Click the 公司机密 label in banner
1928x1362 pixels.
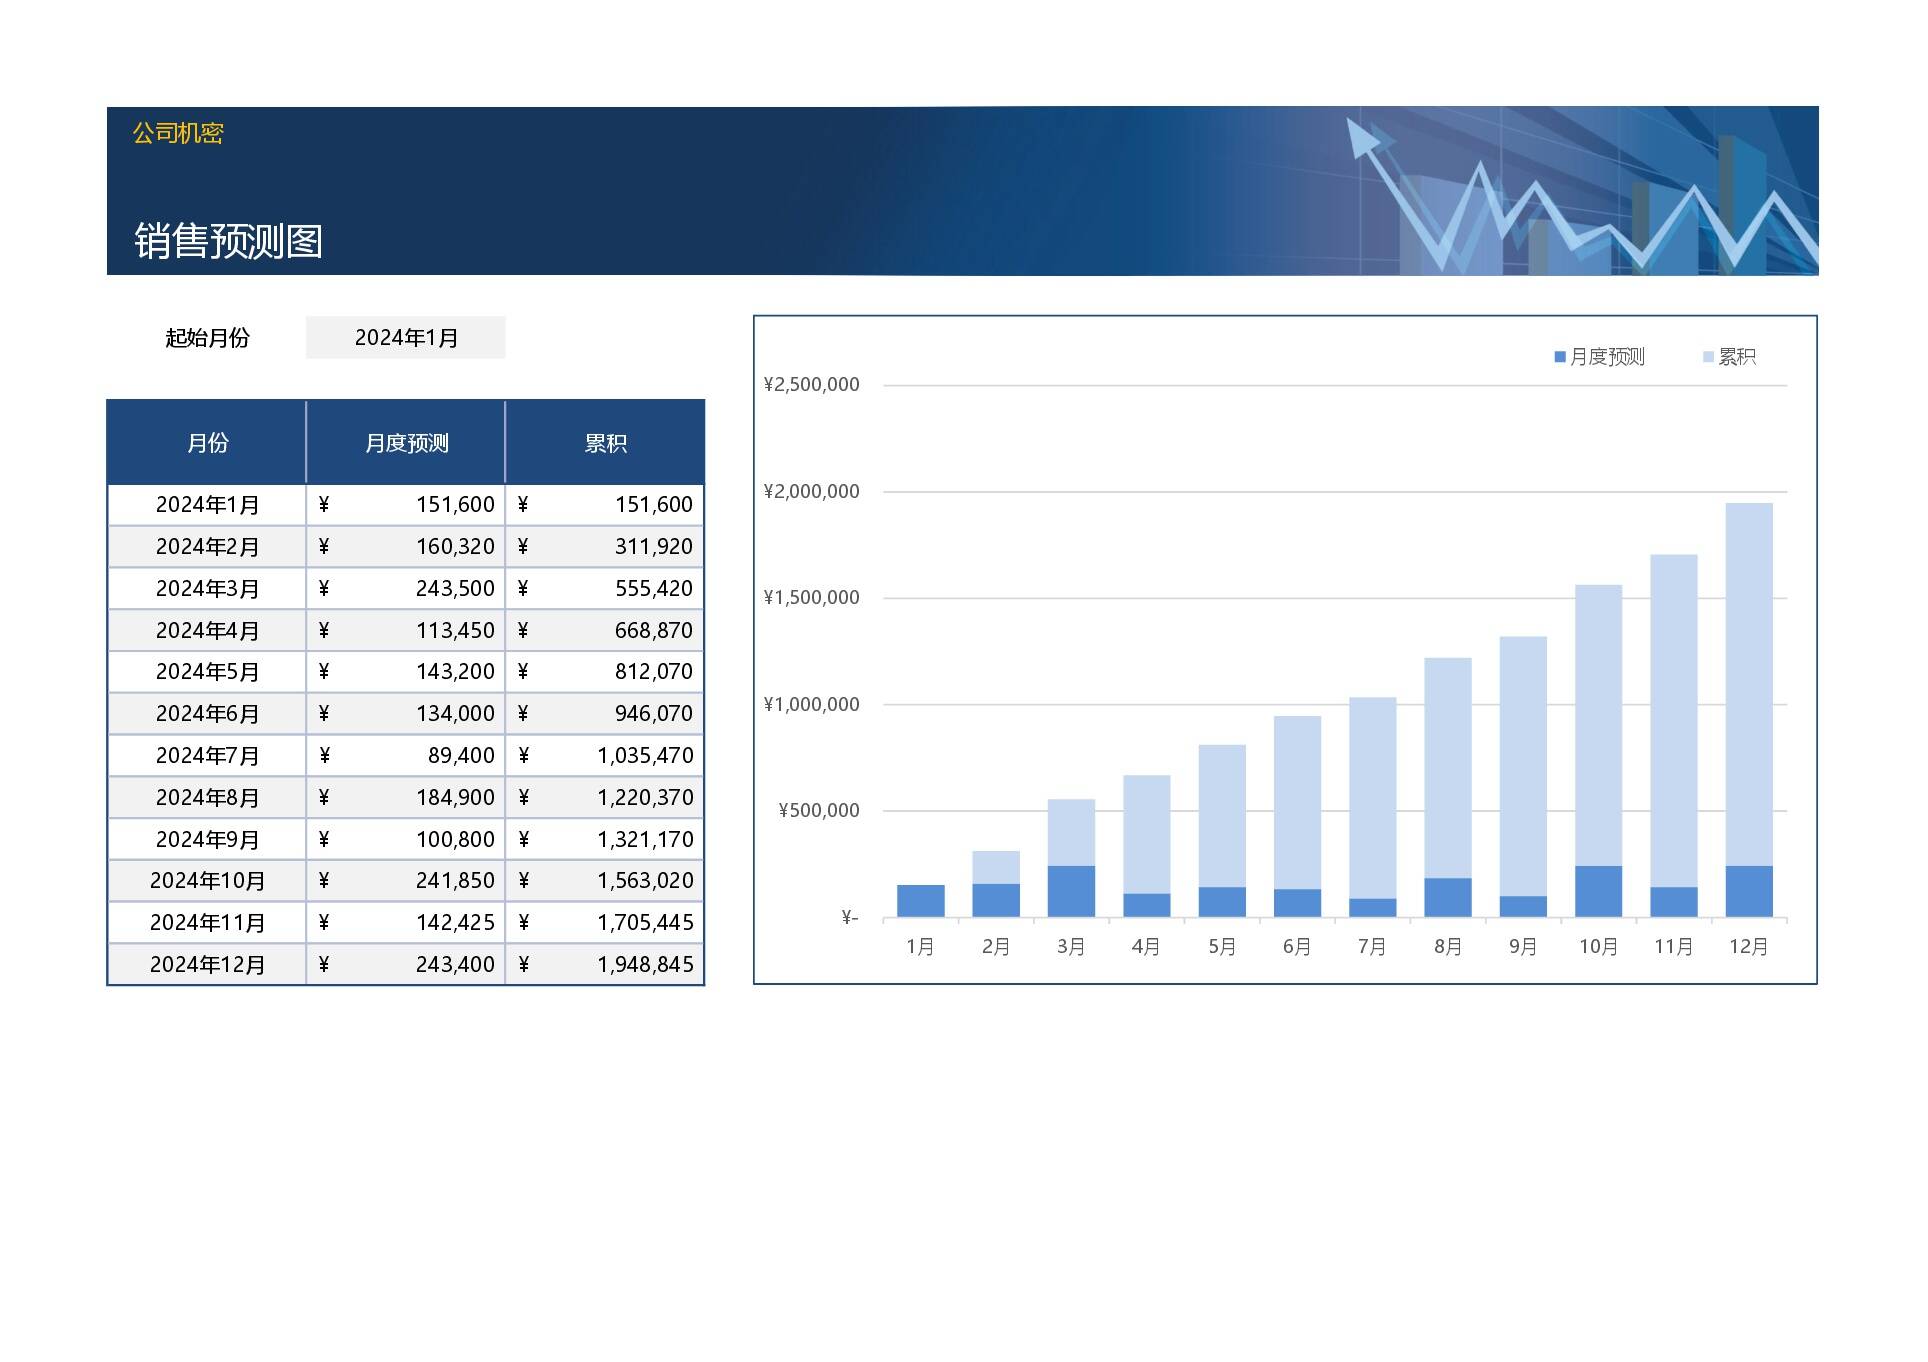coord(178,133)
